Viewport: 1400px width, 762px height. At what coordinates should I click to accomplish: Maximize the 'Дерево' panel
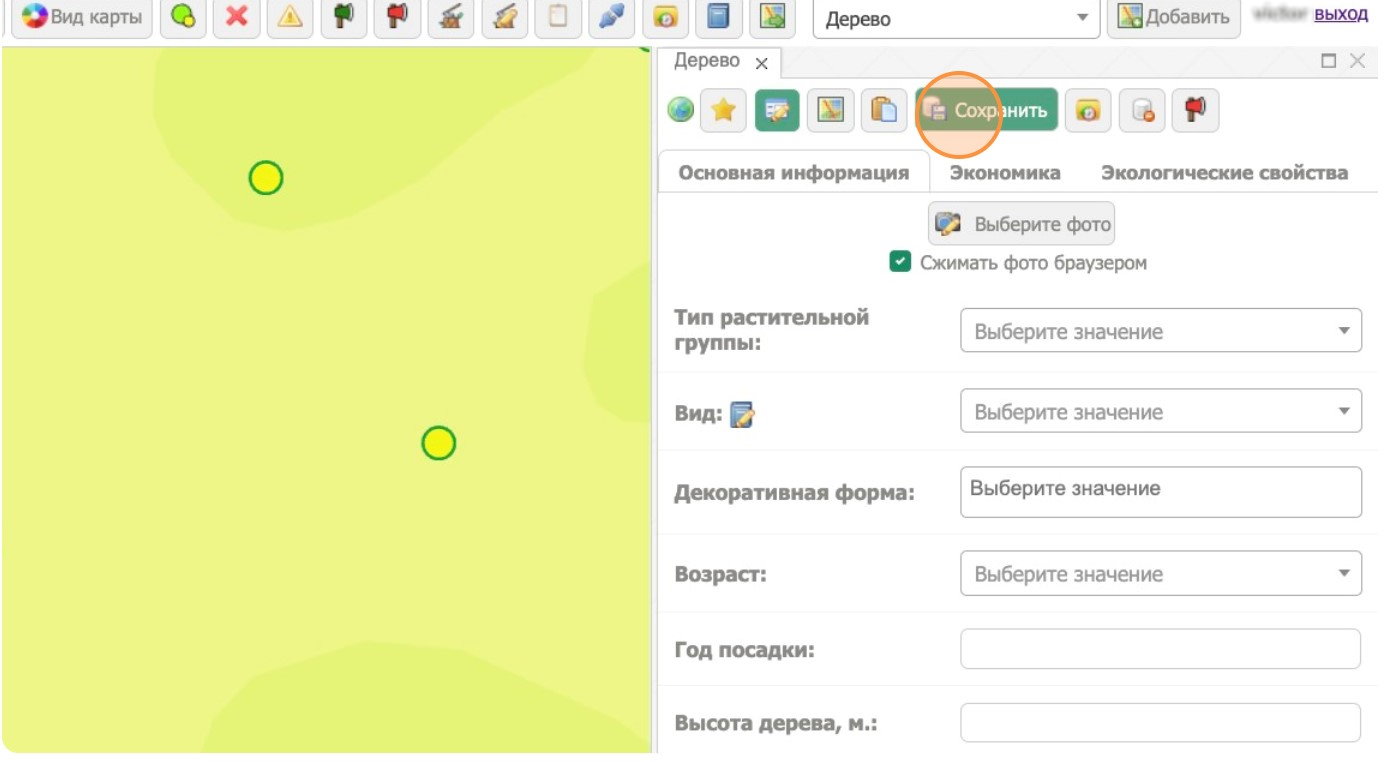click(x=1329, y=61)
